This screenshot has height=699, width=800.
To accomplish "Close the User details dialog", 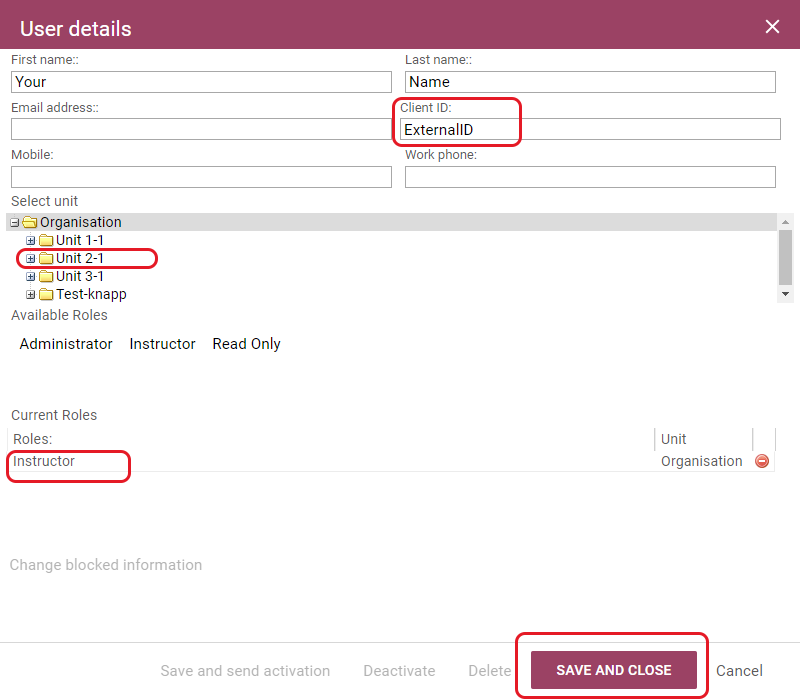I will pos(772,27).
